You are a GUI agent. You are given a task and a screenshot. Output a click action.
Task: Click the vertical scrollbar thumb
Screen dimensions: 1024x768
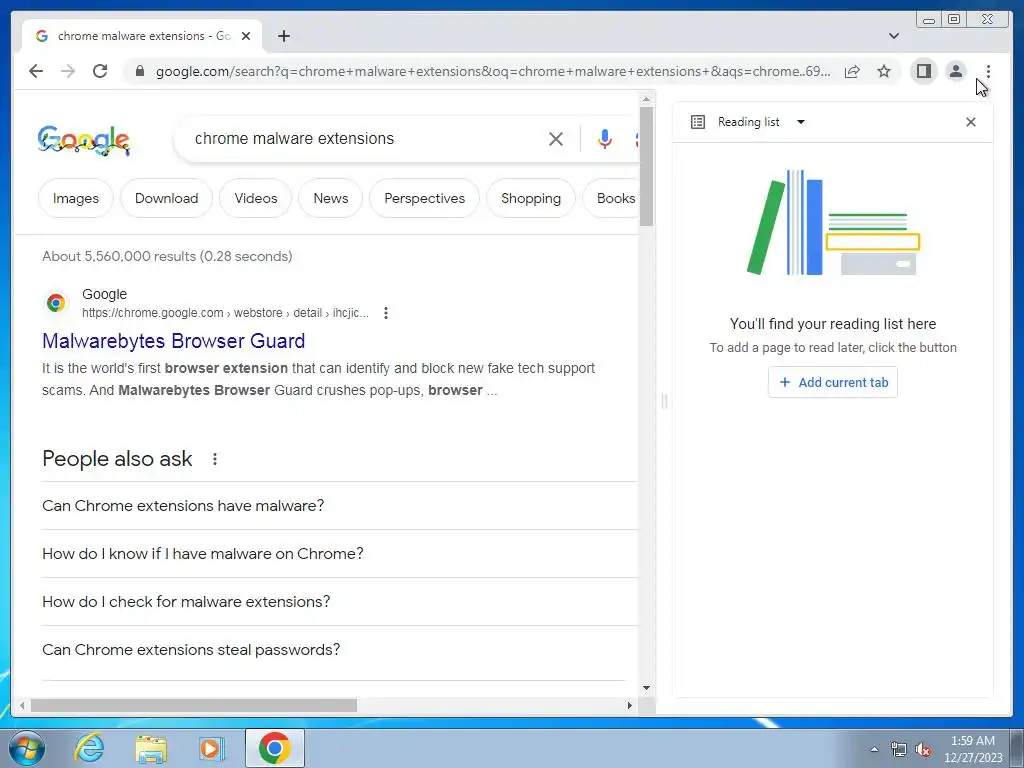tap(647, 167)
